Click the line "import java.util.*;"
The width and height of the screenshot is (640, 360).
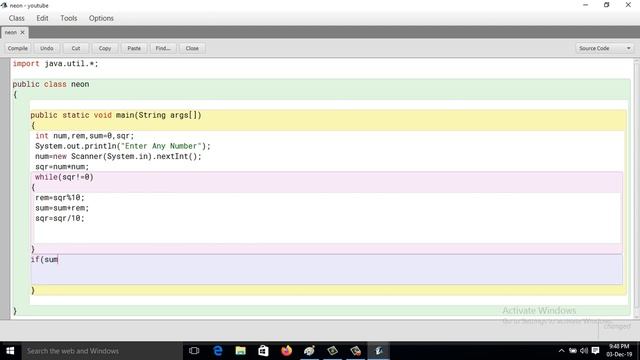pyautogui.click(x=56, y=64)
